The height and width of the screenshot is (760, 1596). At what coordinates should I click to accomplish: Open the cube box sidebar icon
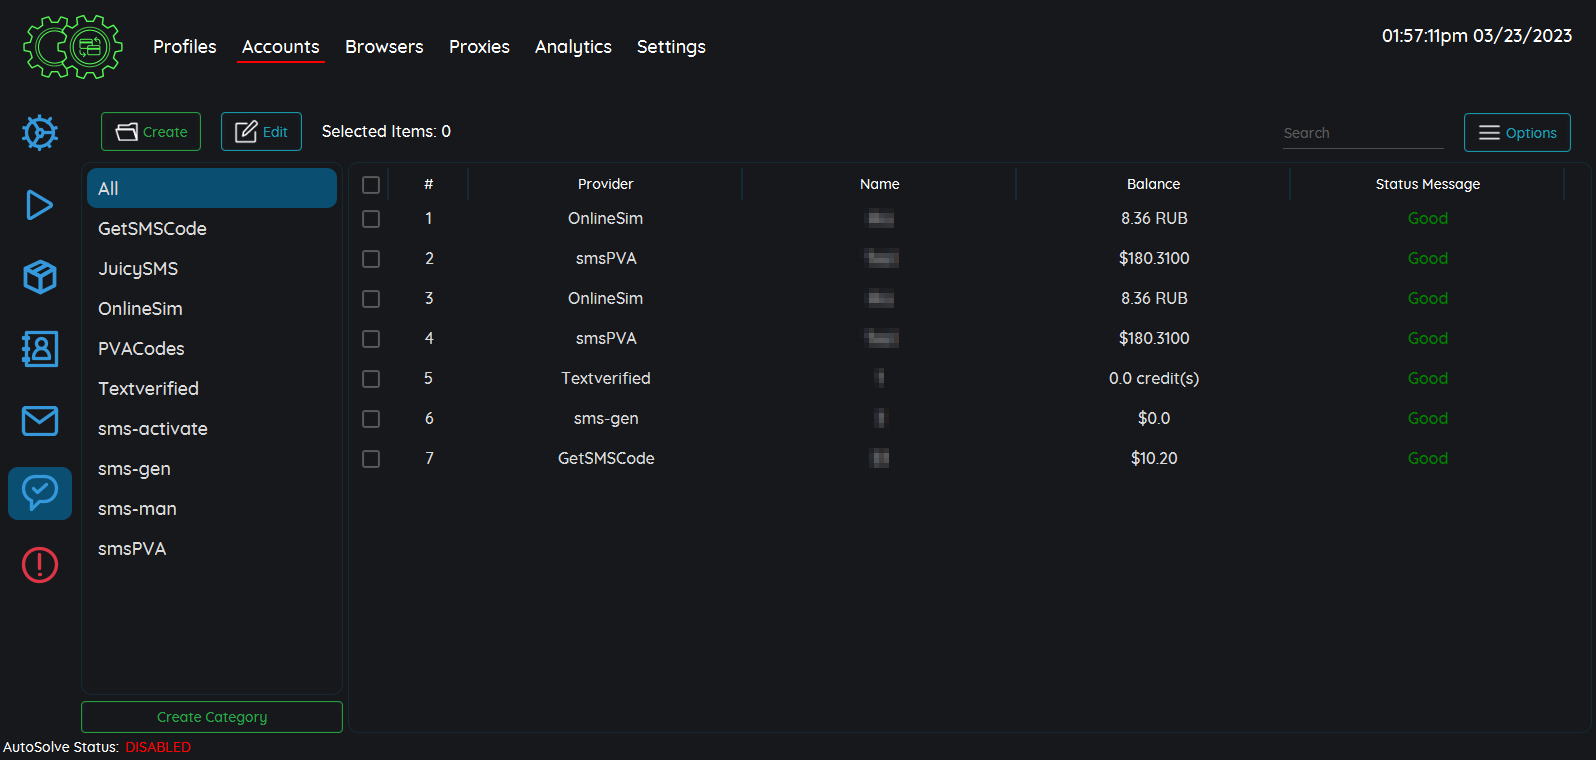point(40,277)
